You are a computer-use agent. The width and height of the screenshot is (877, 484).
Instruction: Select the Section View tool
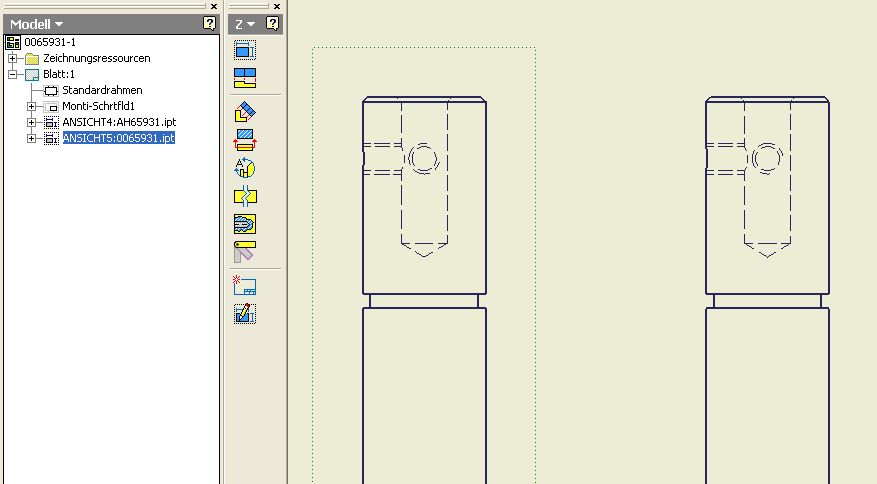tap(245, 140)
